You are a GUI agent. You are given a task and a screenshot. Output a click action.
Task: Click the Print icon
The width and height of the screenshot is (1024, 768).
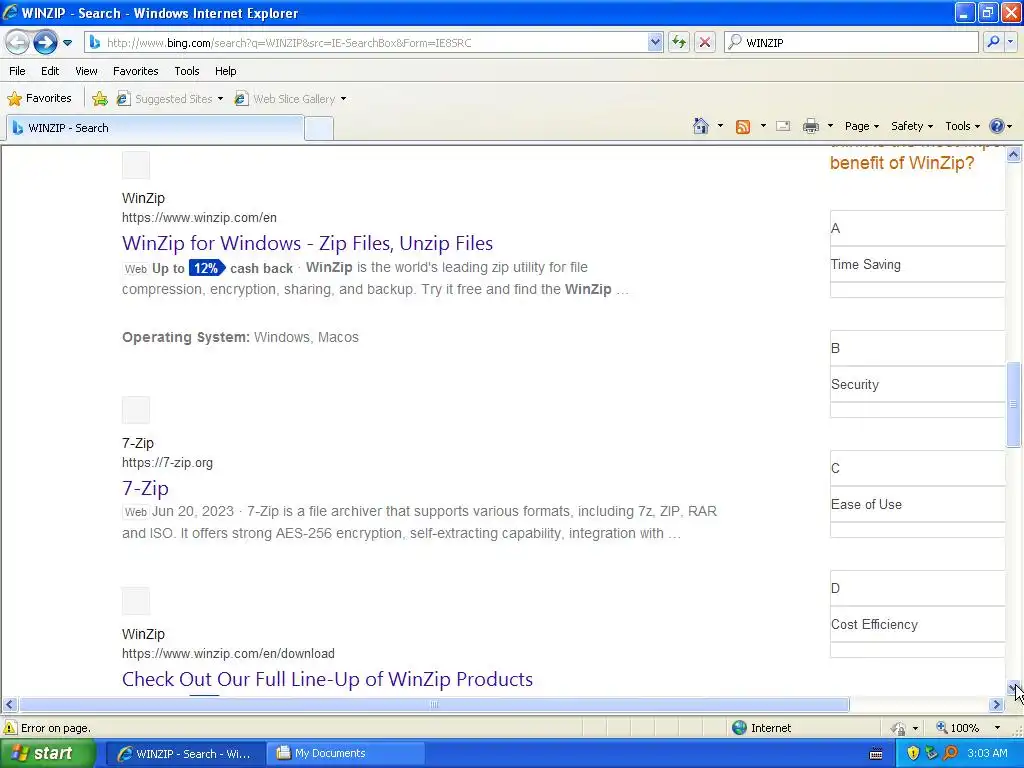coord(810,126)
